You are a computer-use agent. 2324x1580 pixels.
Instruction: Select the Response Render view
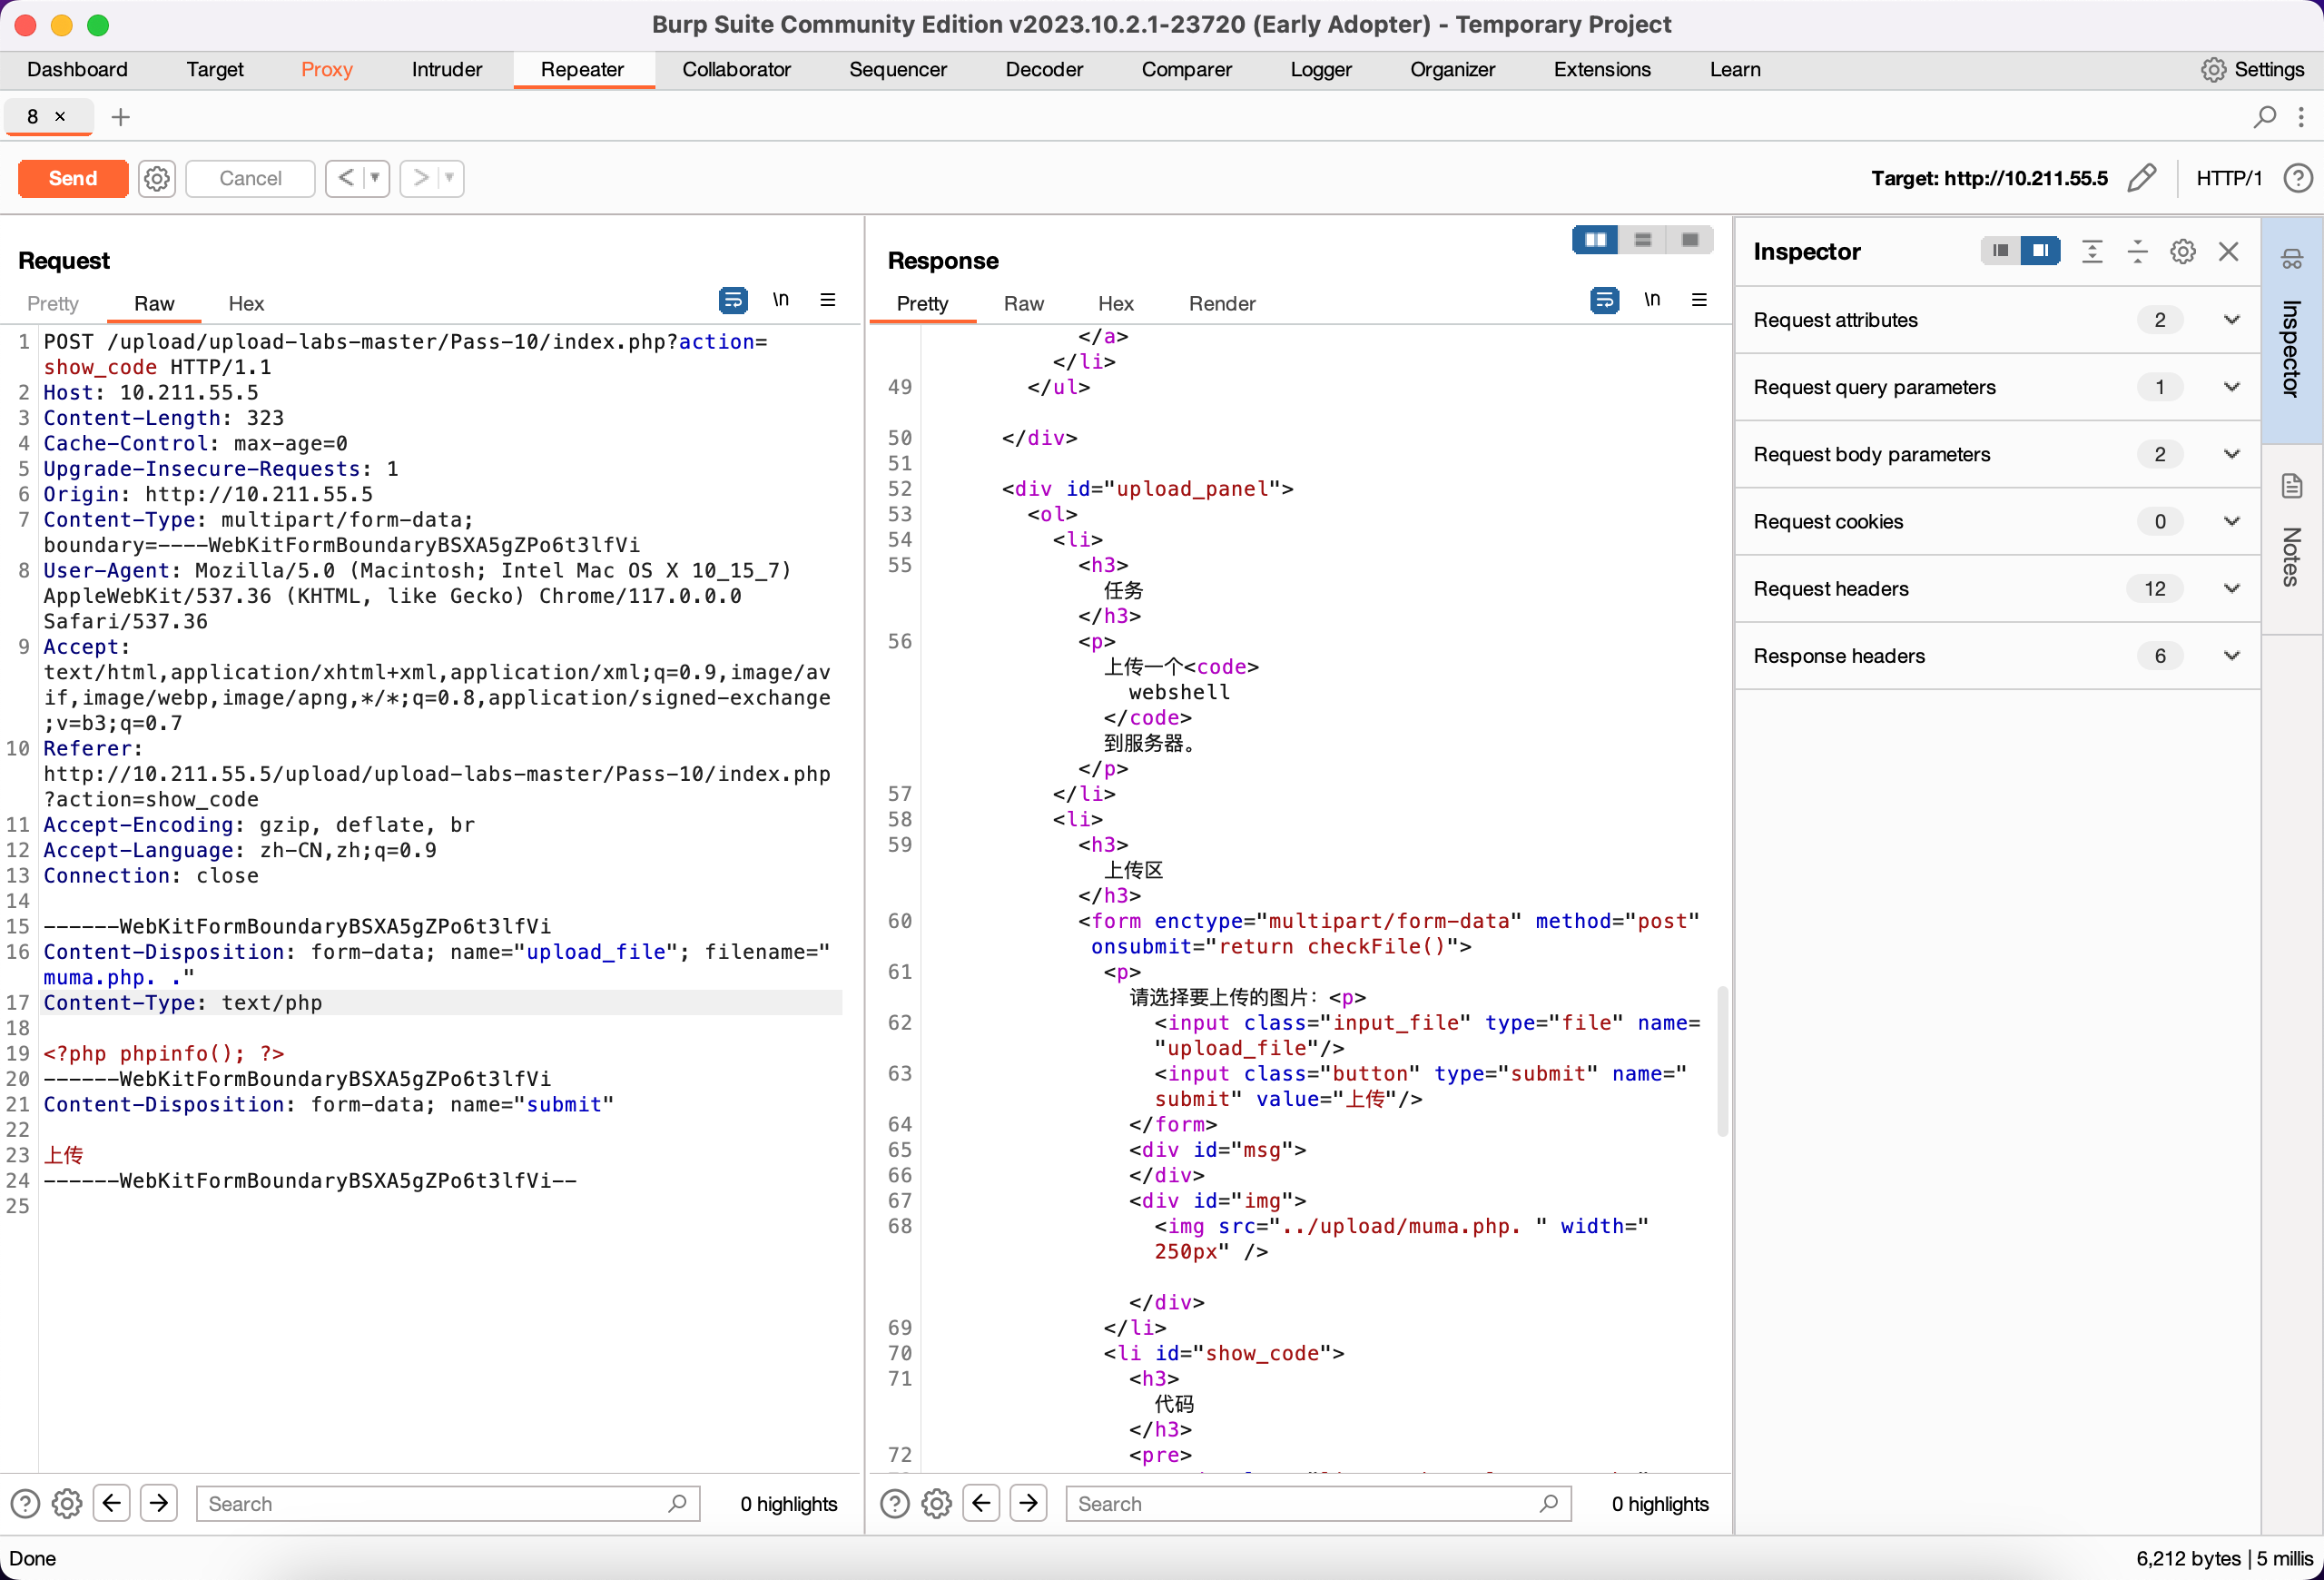1221,303
